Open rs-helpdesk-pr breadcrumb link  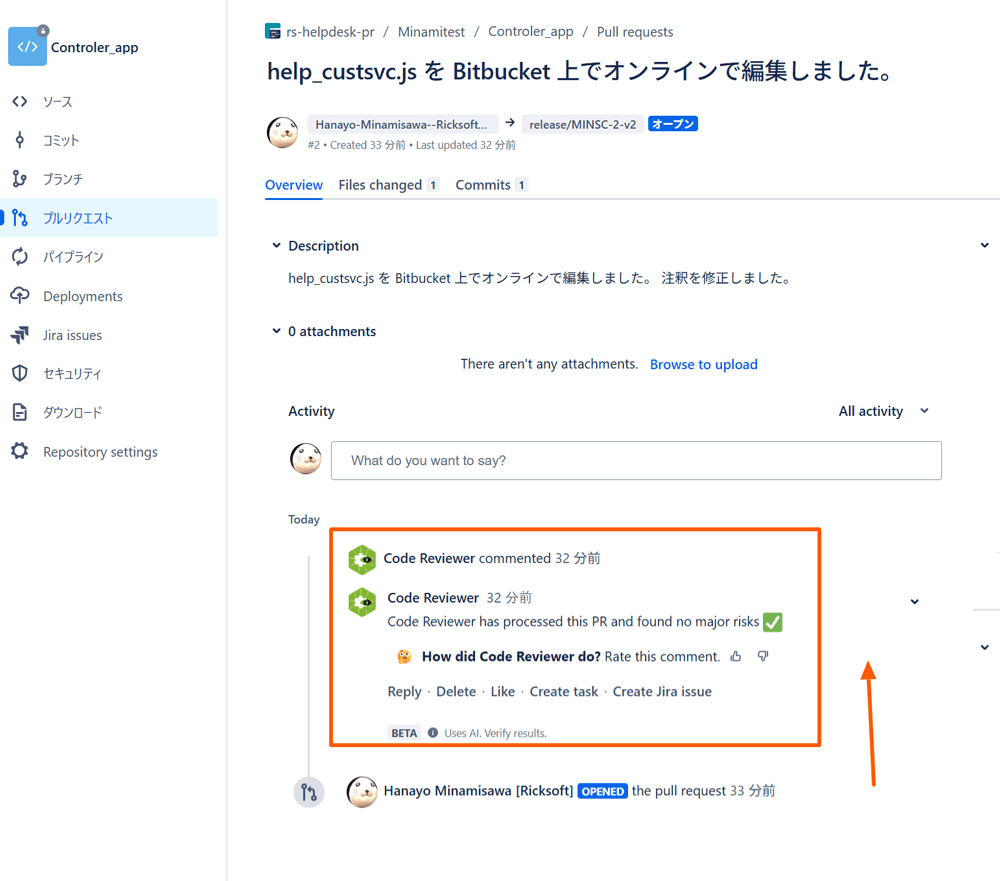click(x=330, y=32)
